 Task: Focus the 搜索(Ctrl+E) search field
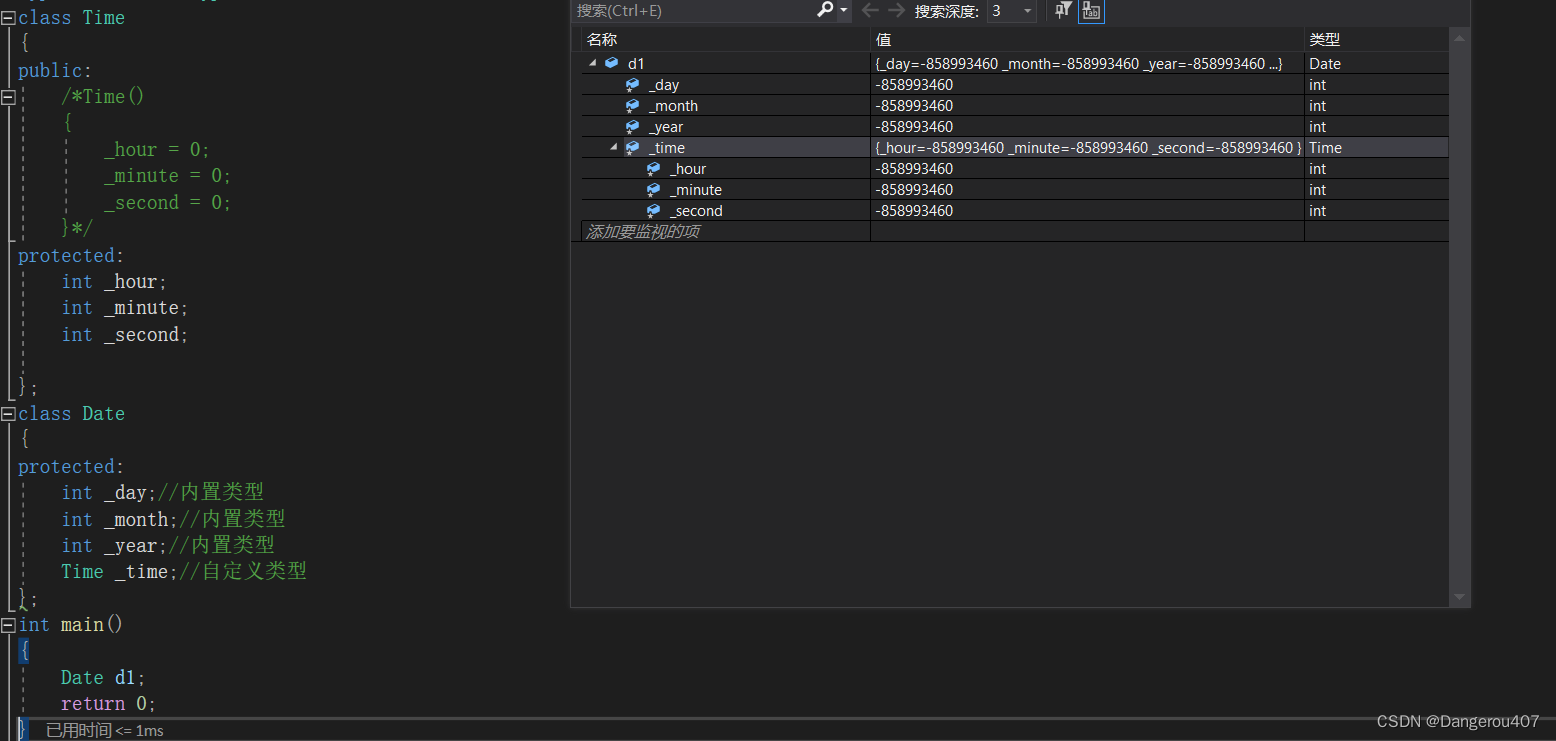coord(695,11)
